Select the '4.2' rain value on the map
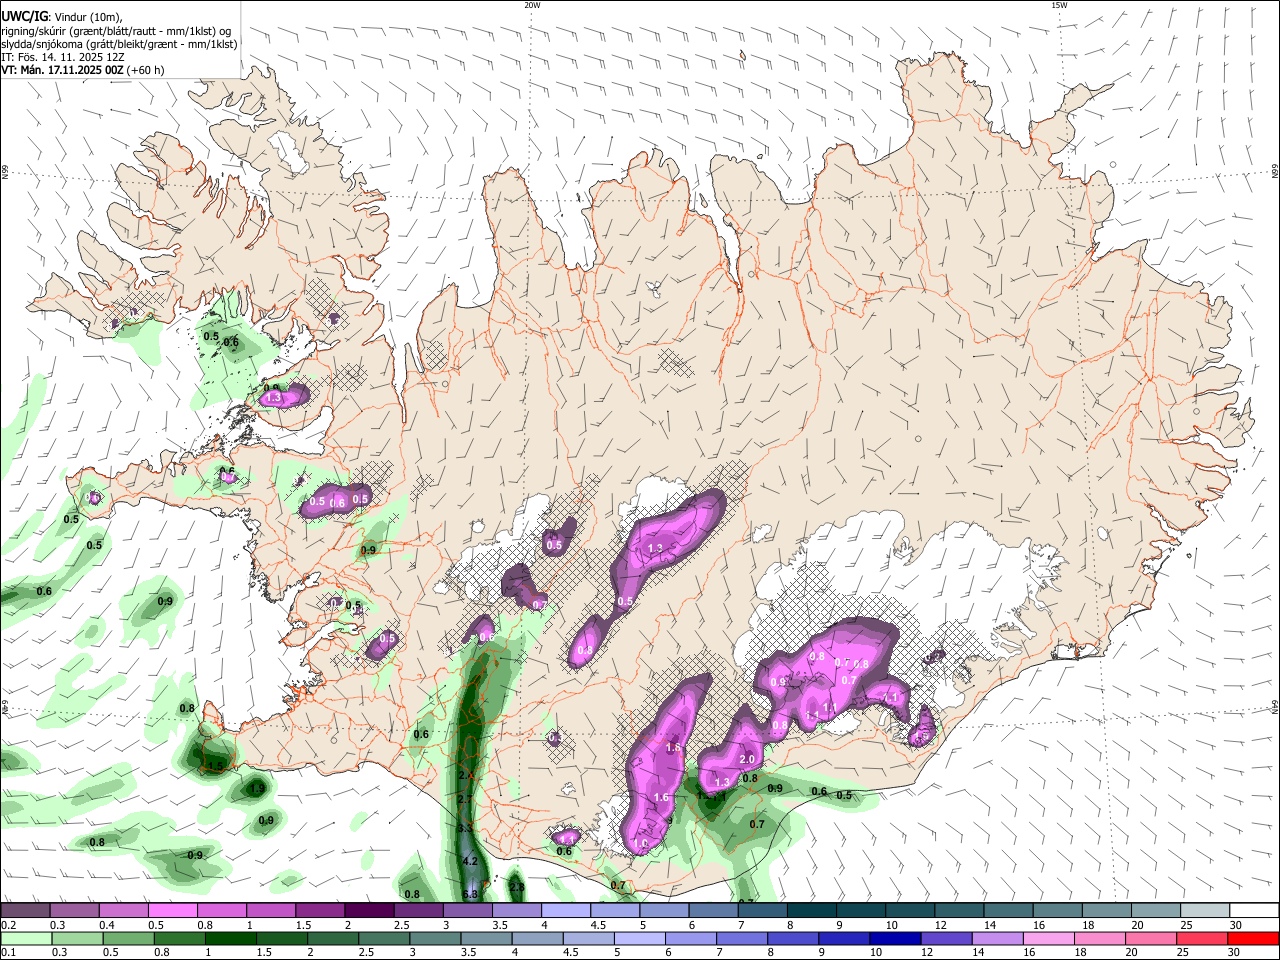1280x960 pixels. tap(471, 860)
